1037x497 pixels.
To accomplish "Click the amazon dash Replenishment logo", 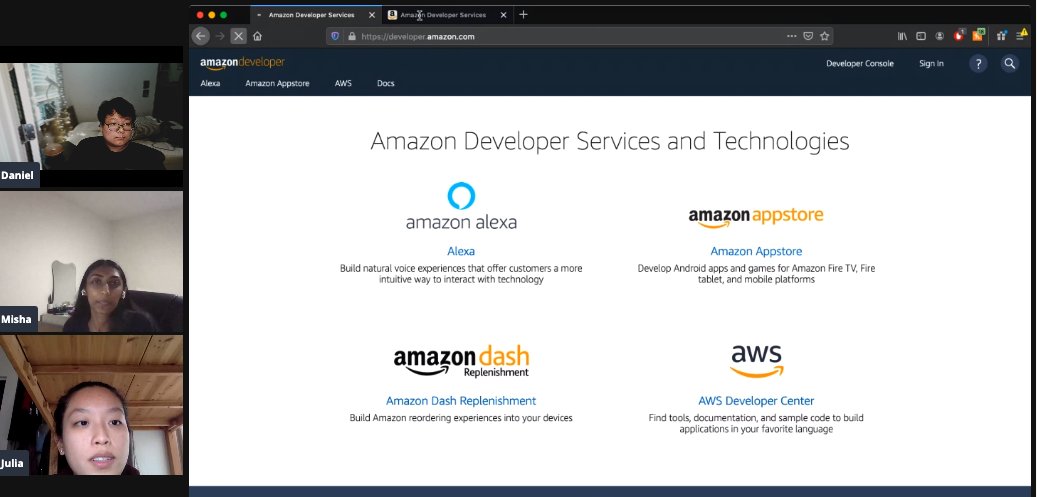I will (461, 361).
